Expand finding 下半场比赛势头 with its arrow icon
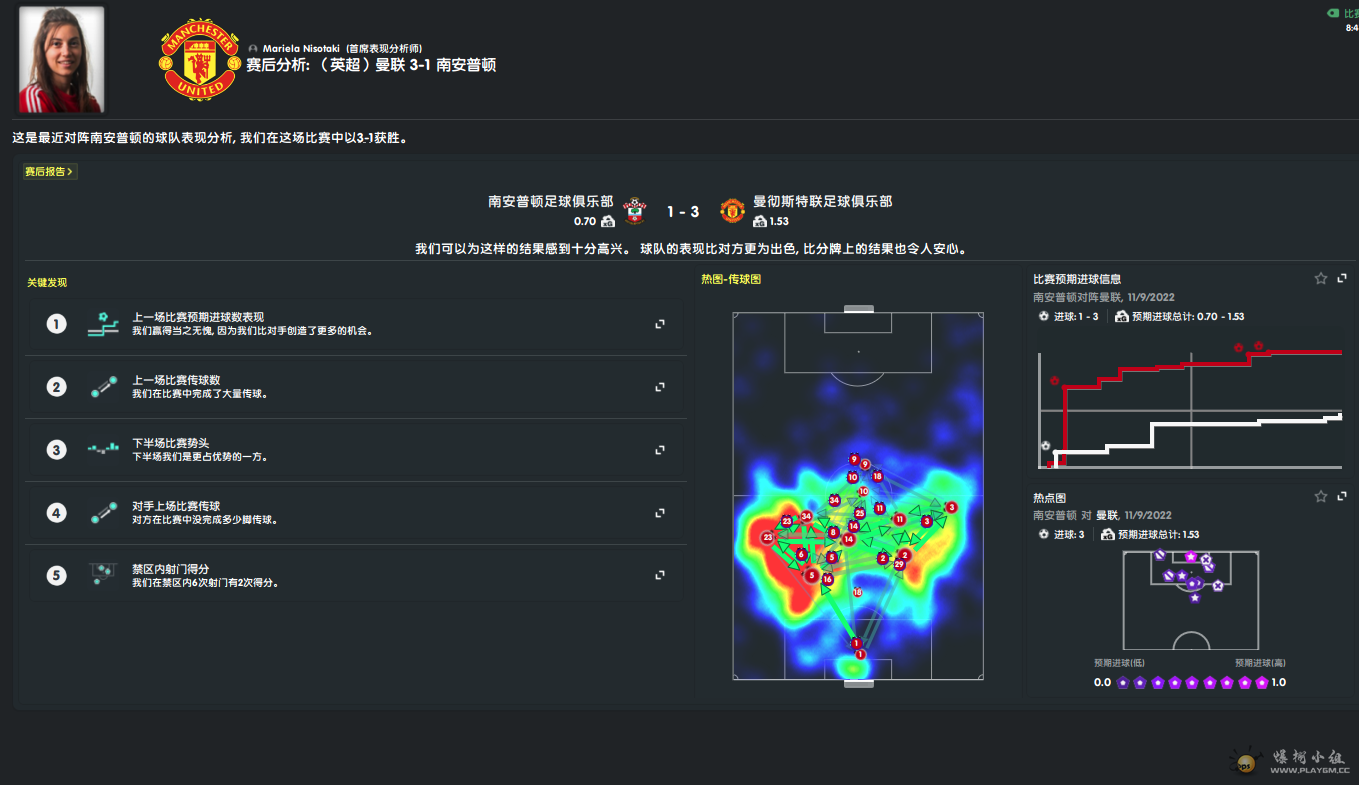 click(x=660, y=450)
